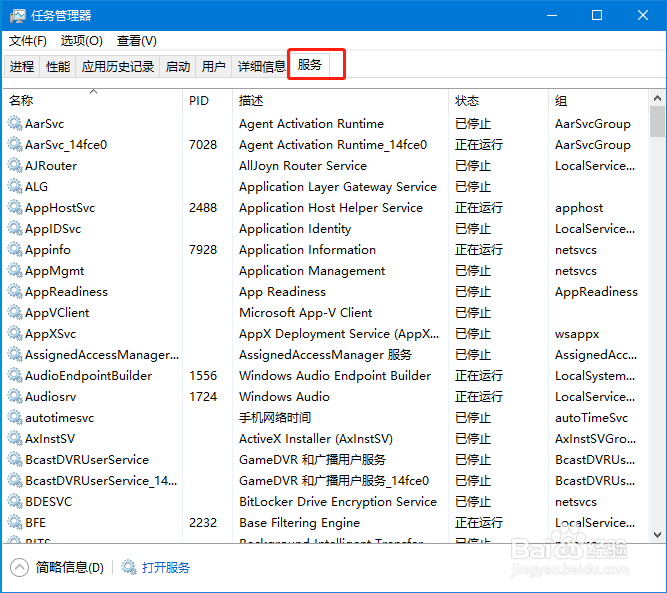Click the gear icon beside Audiosrv
This screenshot has height=593, width=667.
click(15, 396)
